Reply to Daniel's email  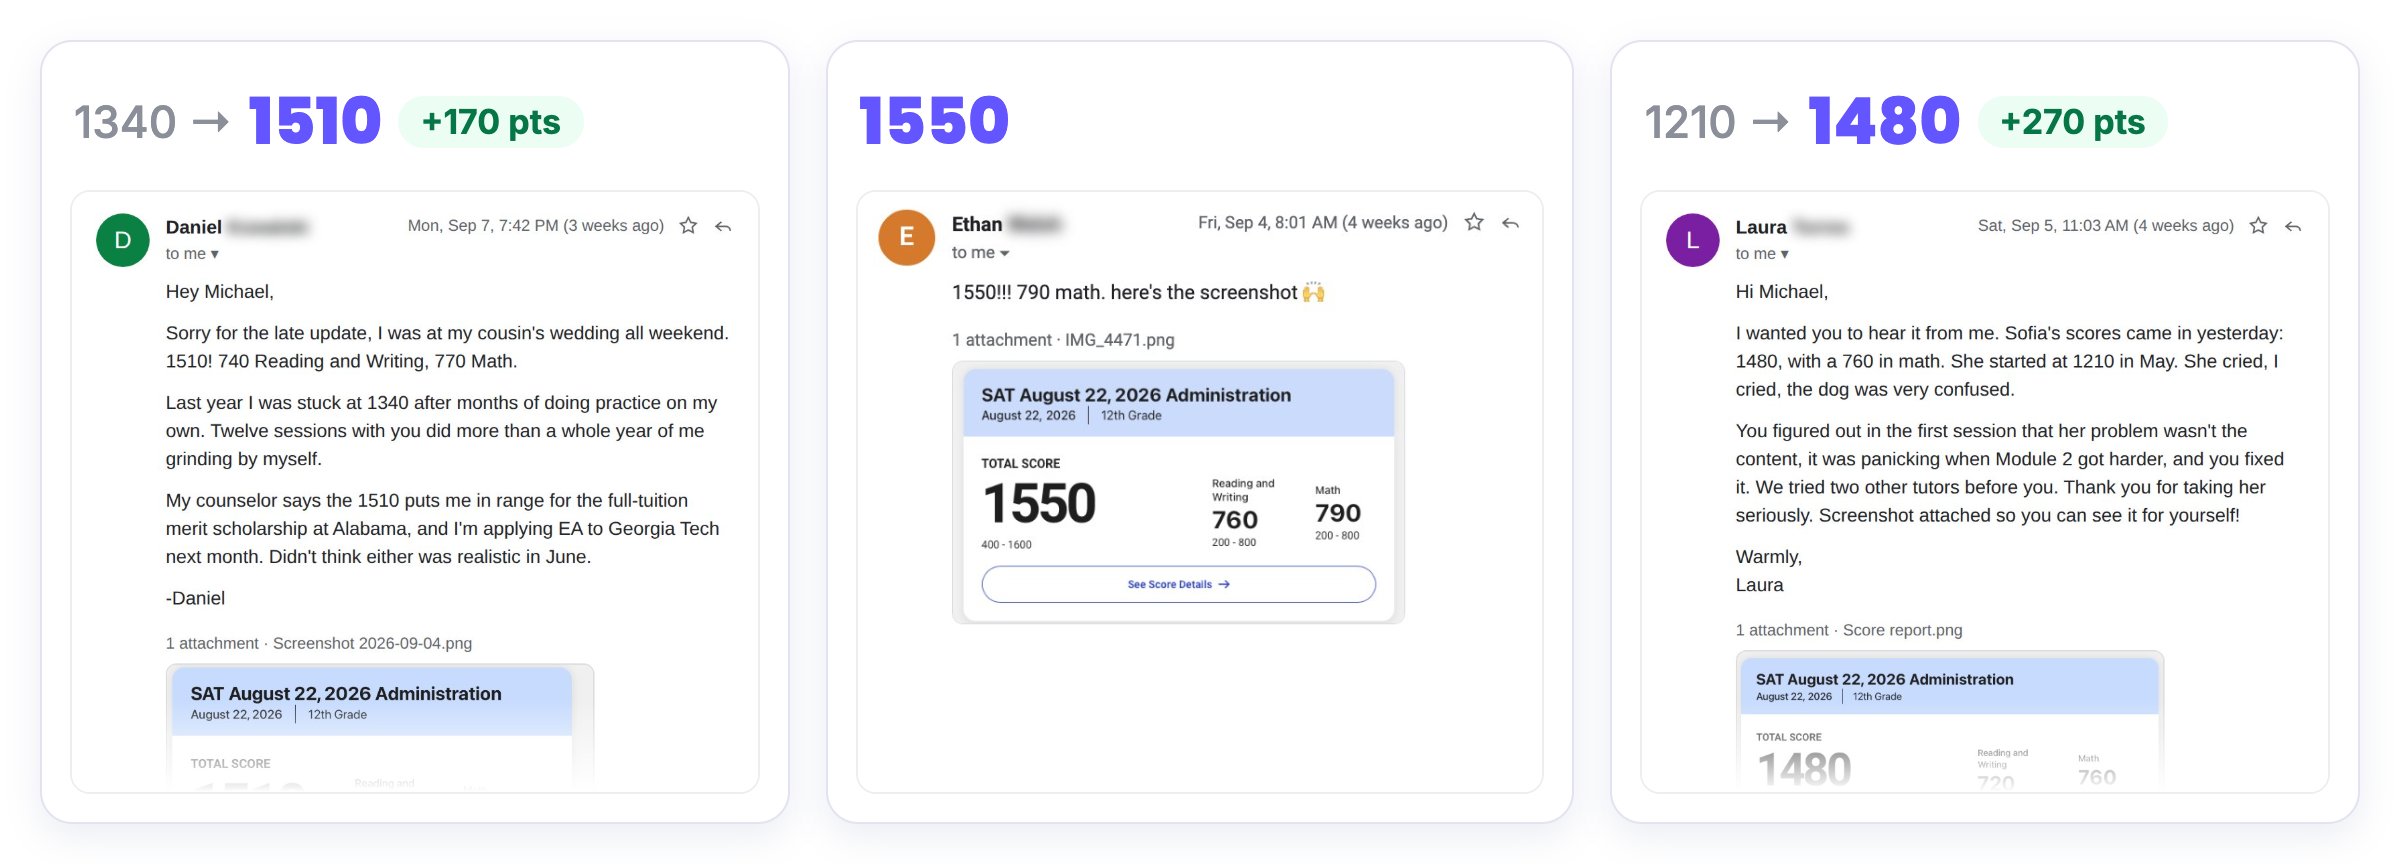[x=723, y=227]
